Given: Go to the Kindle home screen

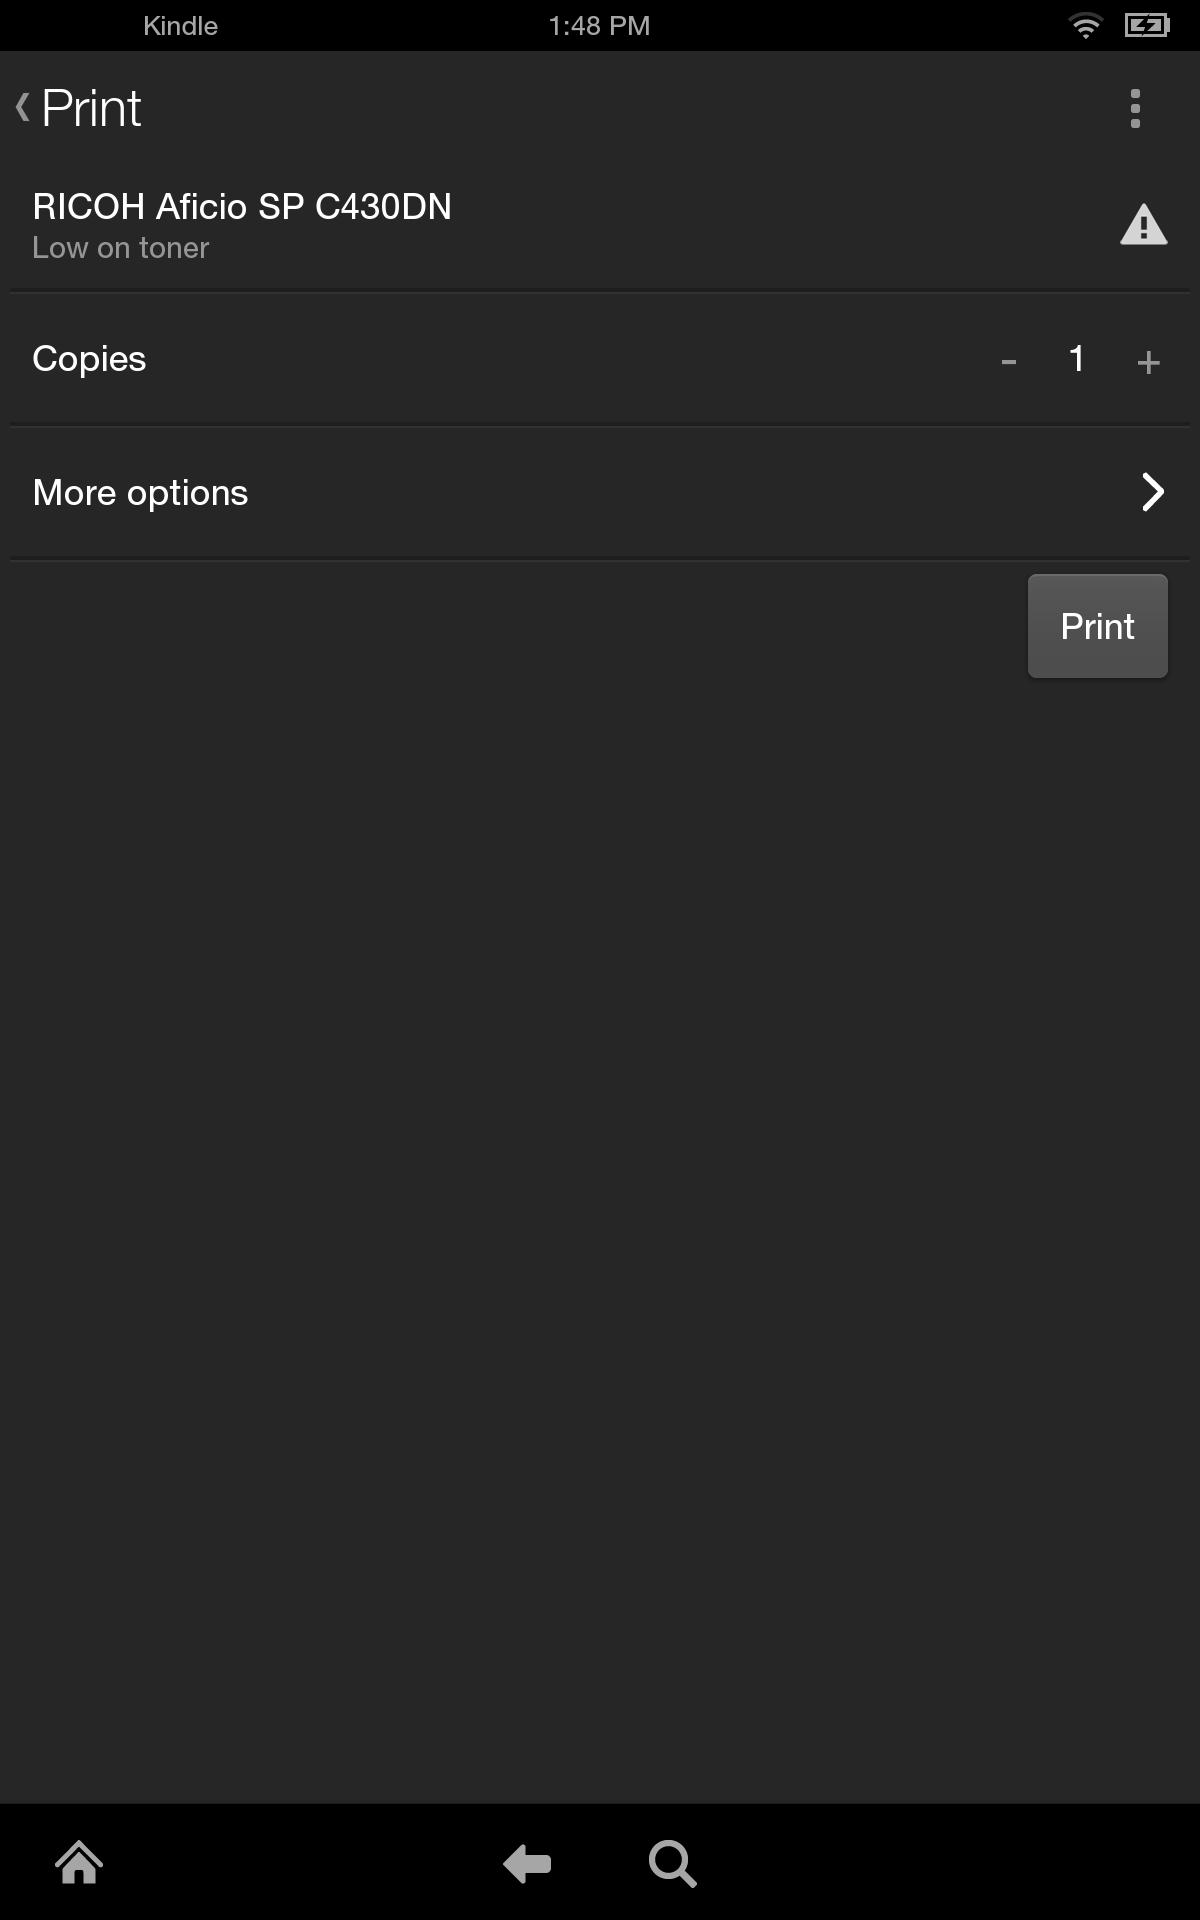Looking at the screenshot, I should (79, 1863).
